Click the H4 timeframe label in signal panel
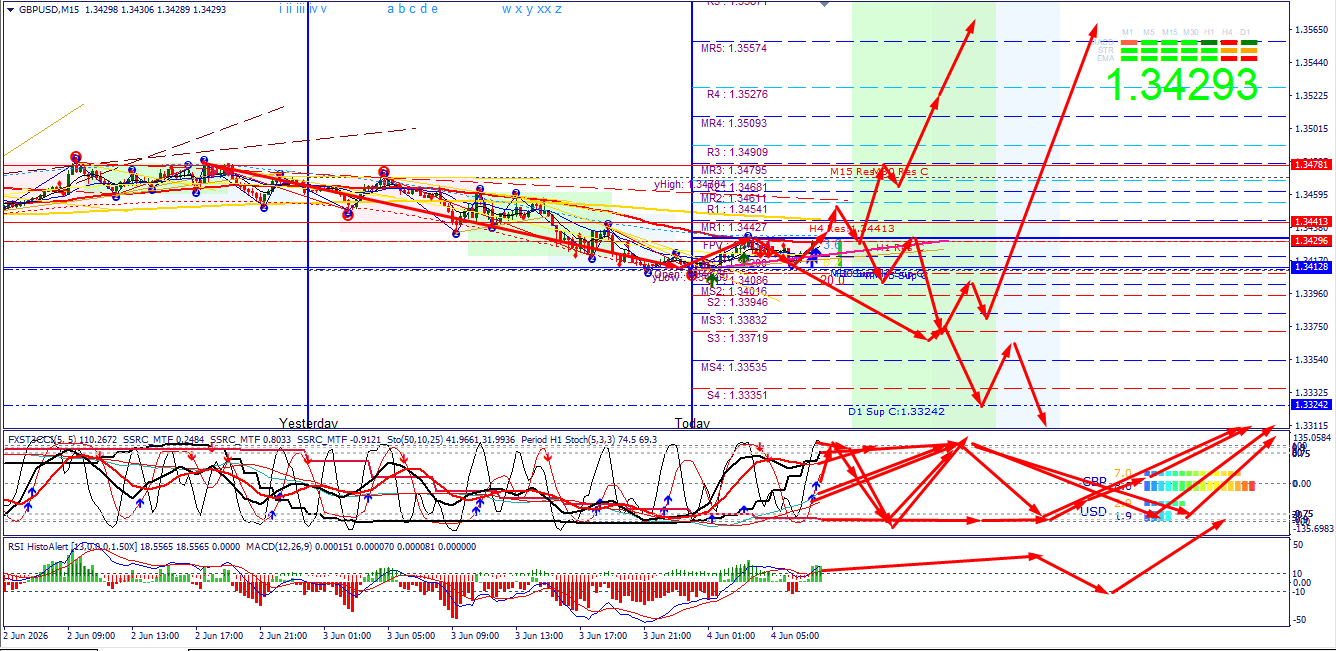This screenshot has width=1336, height=651. point(1228,32)
